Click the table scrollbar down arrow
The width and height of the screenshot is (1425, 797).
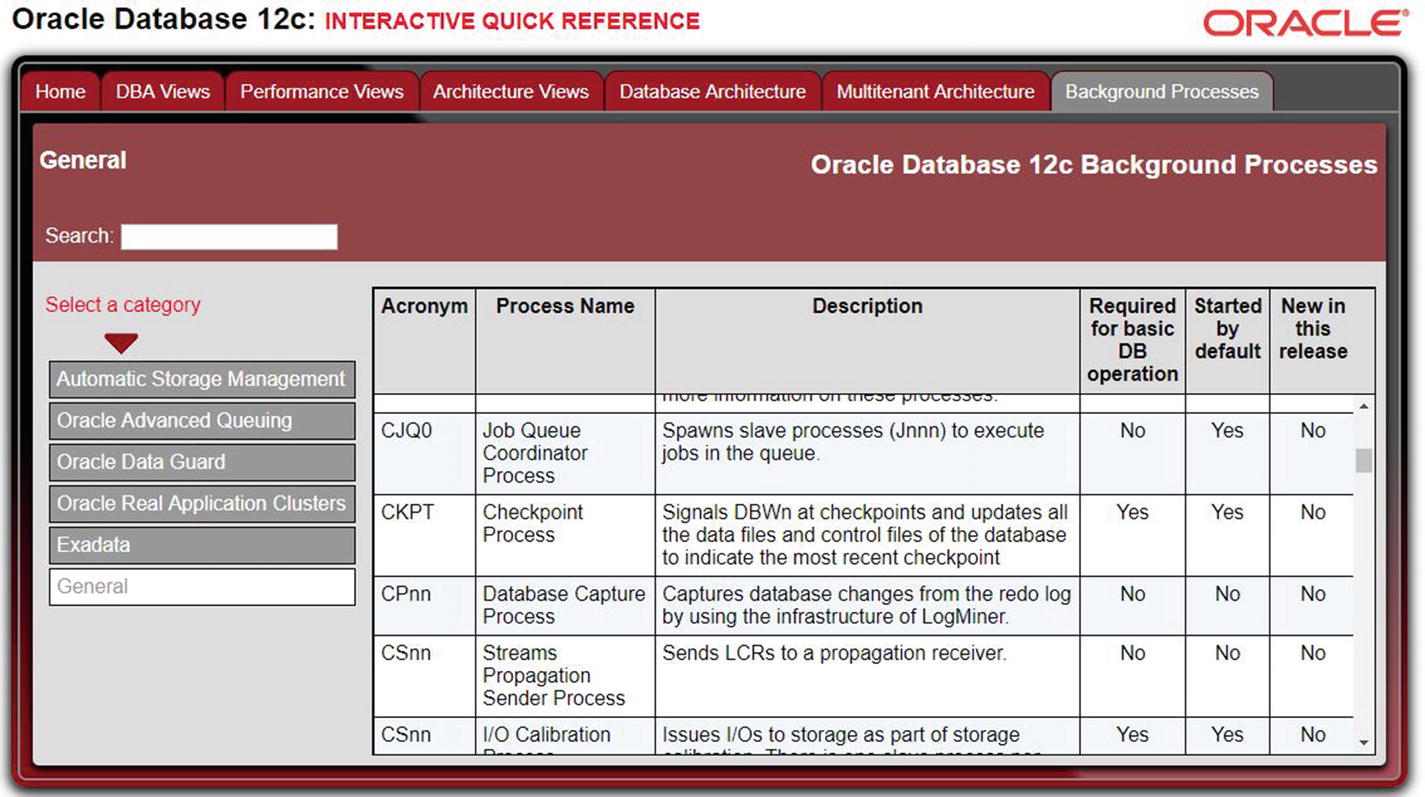[x=1364, y=743]
